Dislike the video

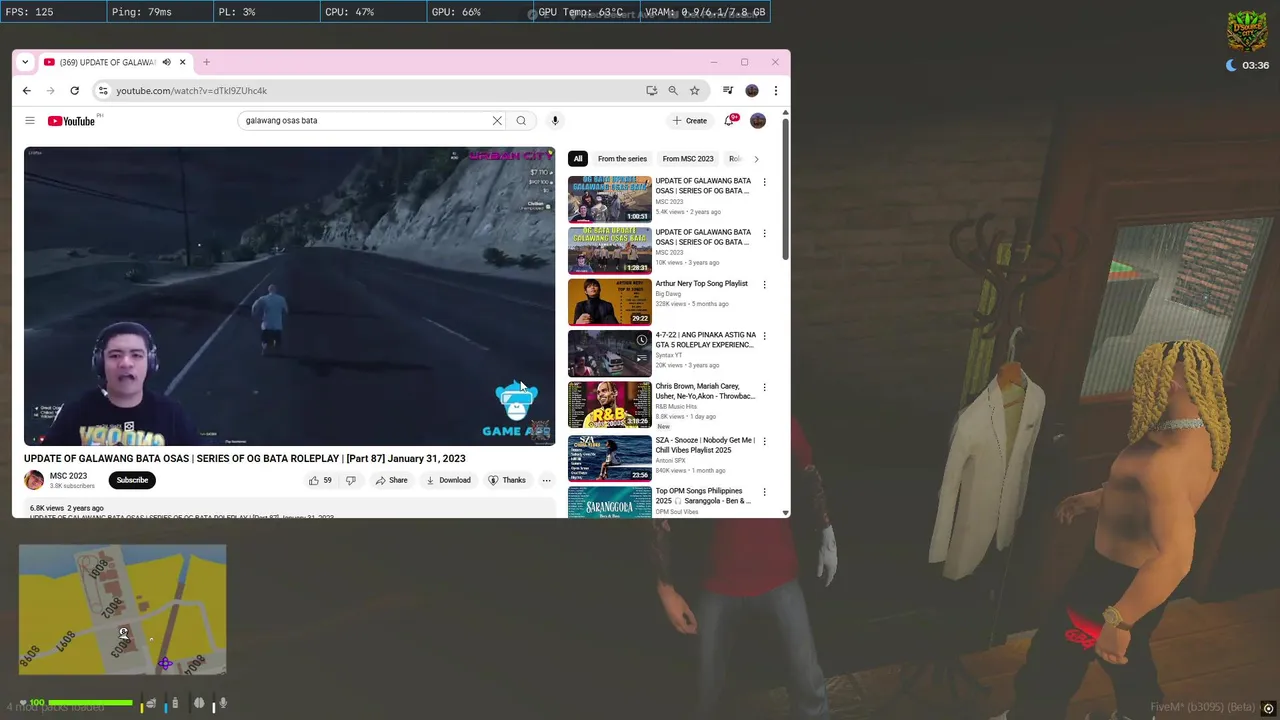(350, 480)
